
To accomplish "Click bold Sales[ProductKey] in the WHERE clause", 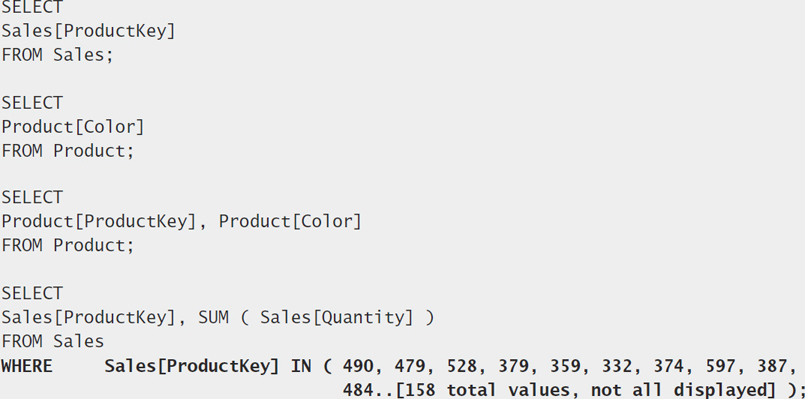I will [192, 366].
